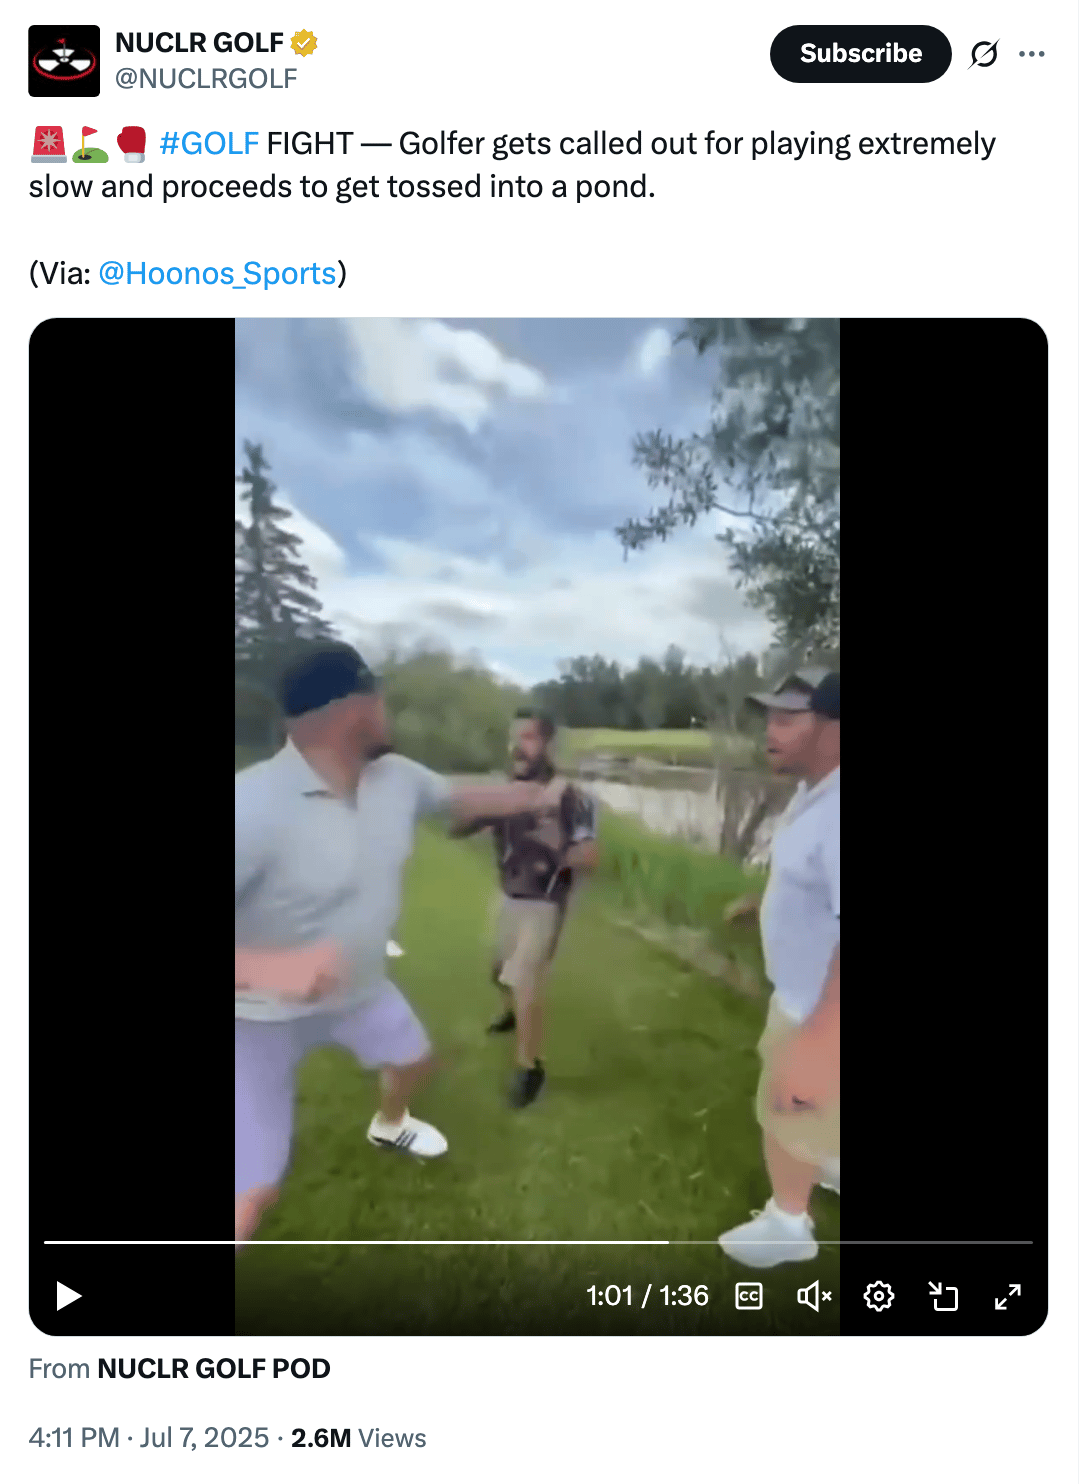Viewport: 1082px width, 1484px height.
Task: Click the gold verified badge
Action: click(x=304, y=42)
